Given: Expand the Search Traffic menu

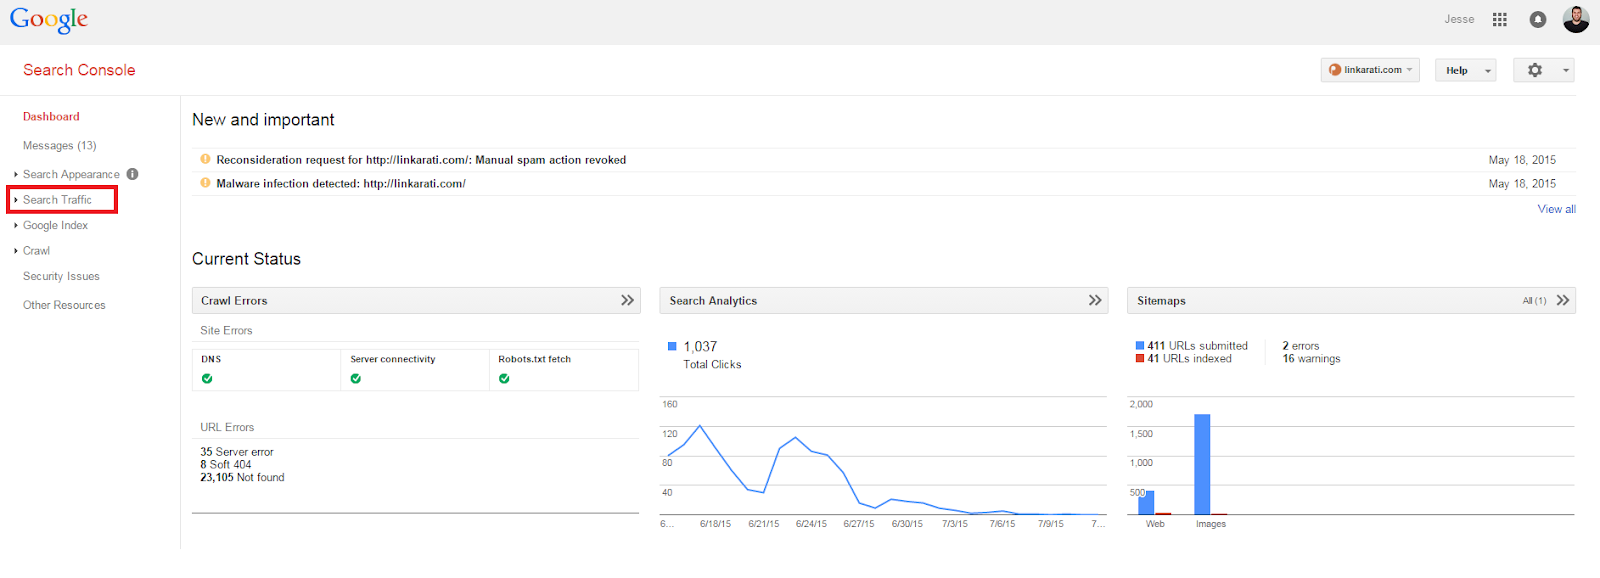Looking at the screenshot, I should tap(57, 200).
